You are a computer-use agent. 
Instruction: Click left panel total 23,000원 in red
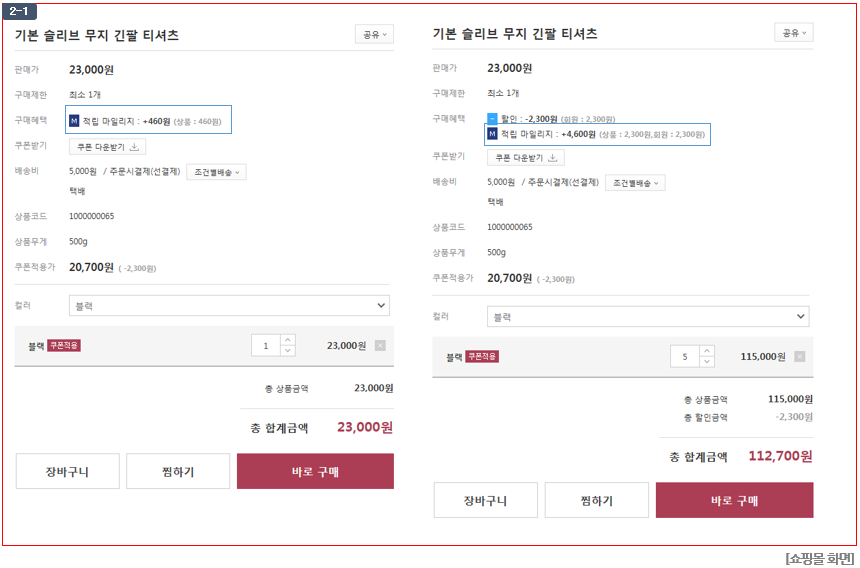[x=365, y=427]
